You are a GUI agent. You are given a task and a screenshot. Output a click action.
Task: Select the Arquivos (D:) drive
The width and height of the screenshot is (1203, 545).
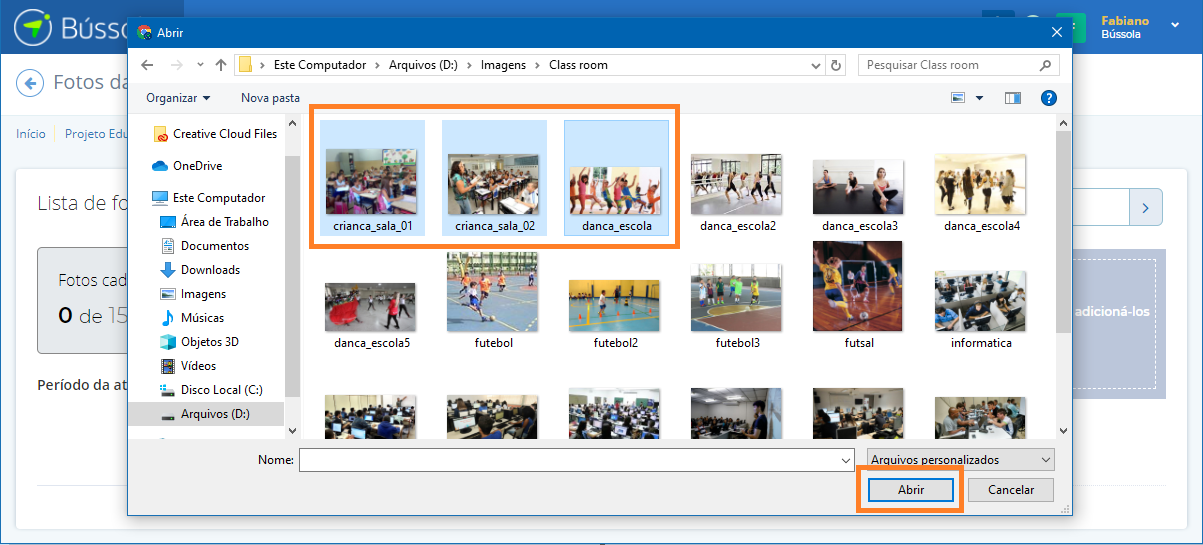pyautogui.click(x=206, y=414)
